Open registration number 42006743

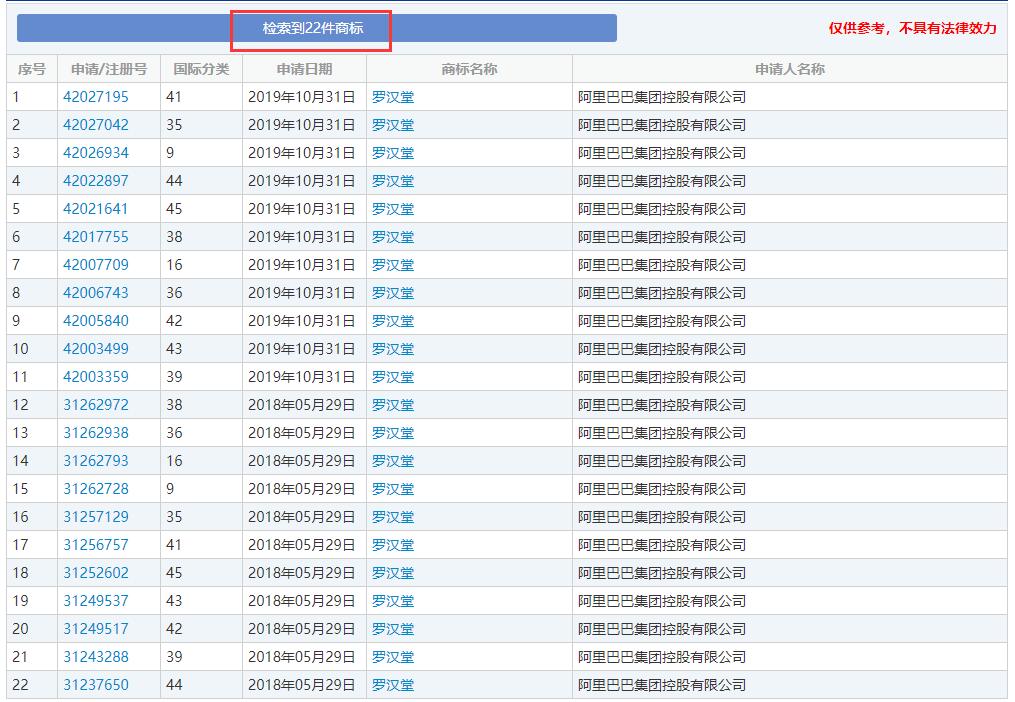tap(96, 293)
